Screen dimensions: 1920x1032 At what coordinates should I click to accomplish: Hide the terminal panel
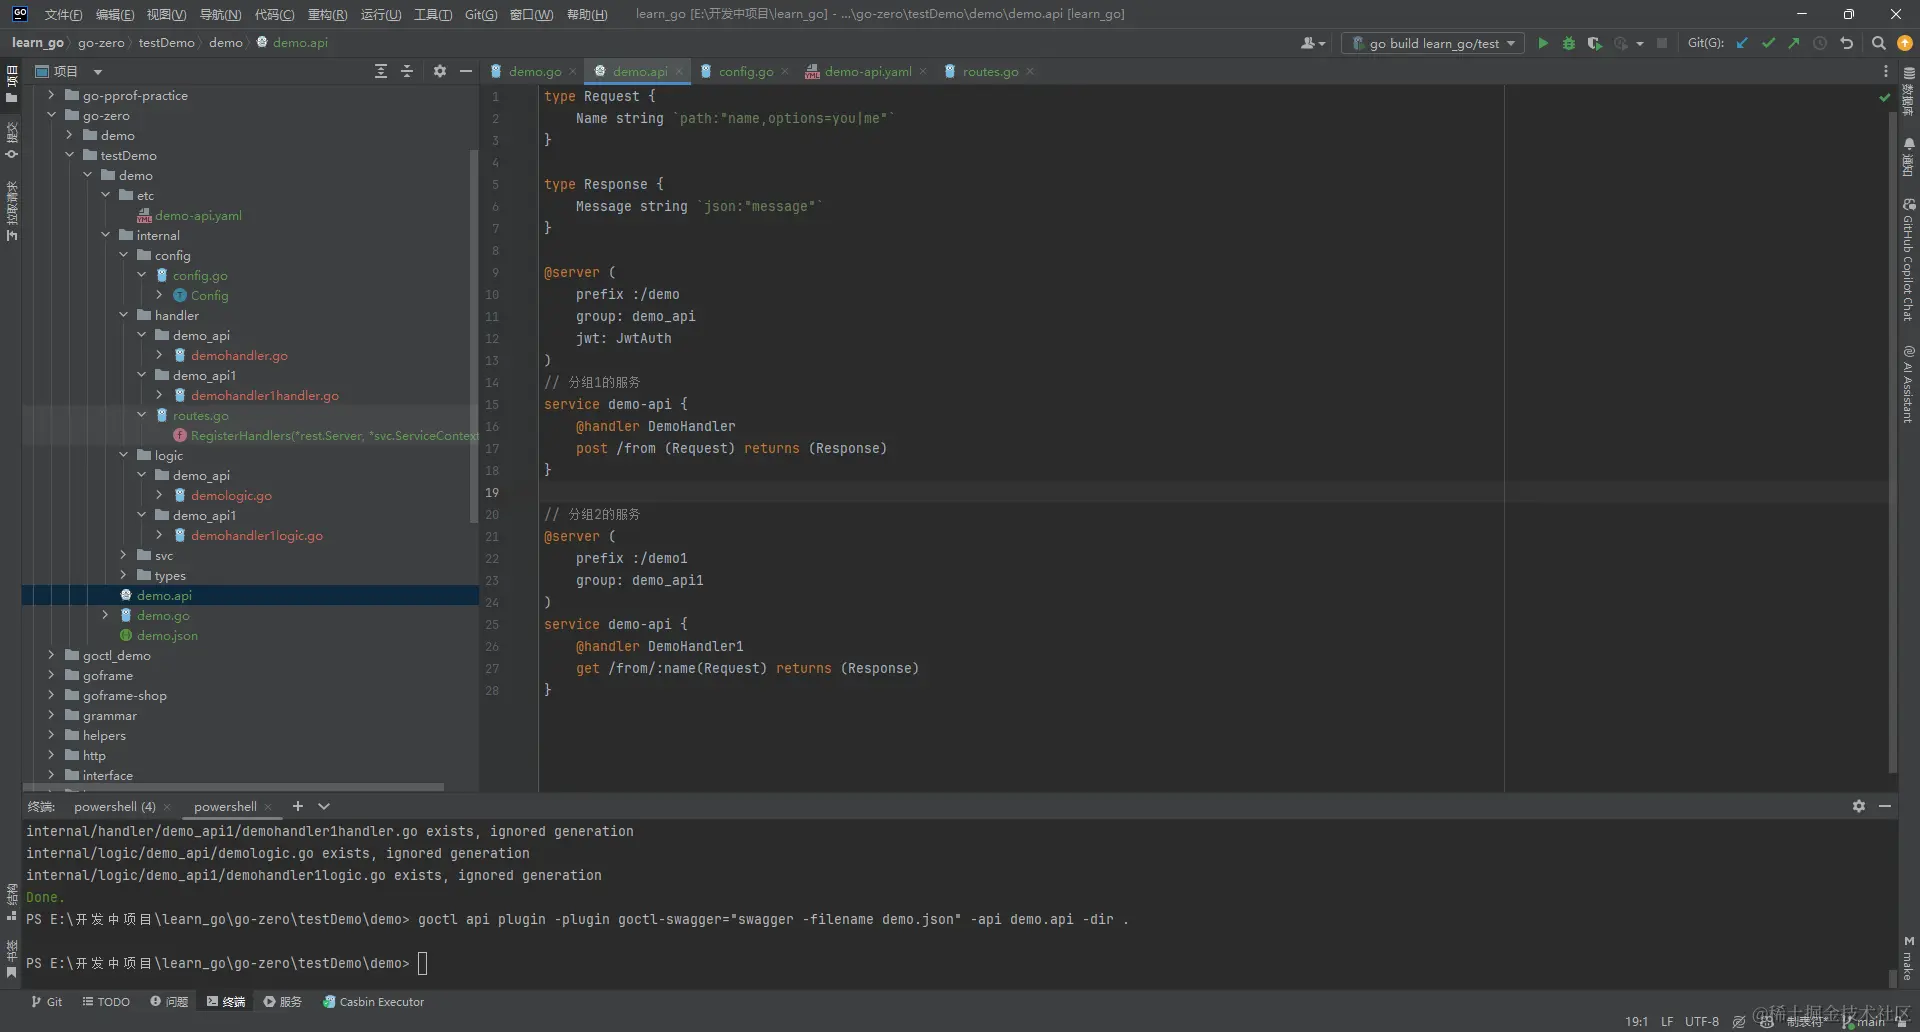pos(1885,806)
